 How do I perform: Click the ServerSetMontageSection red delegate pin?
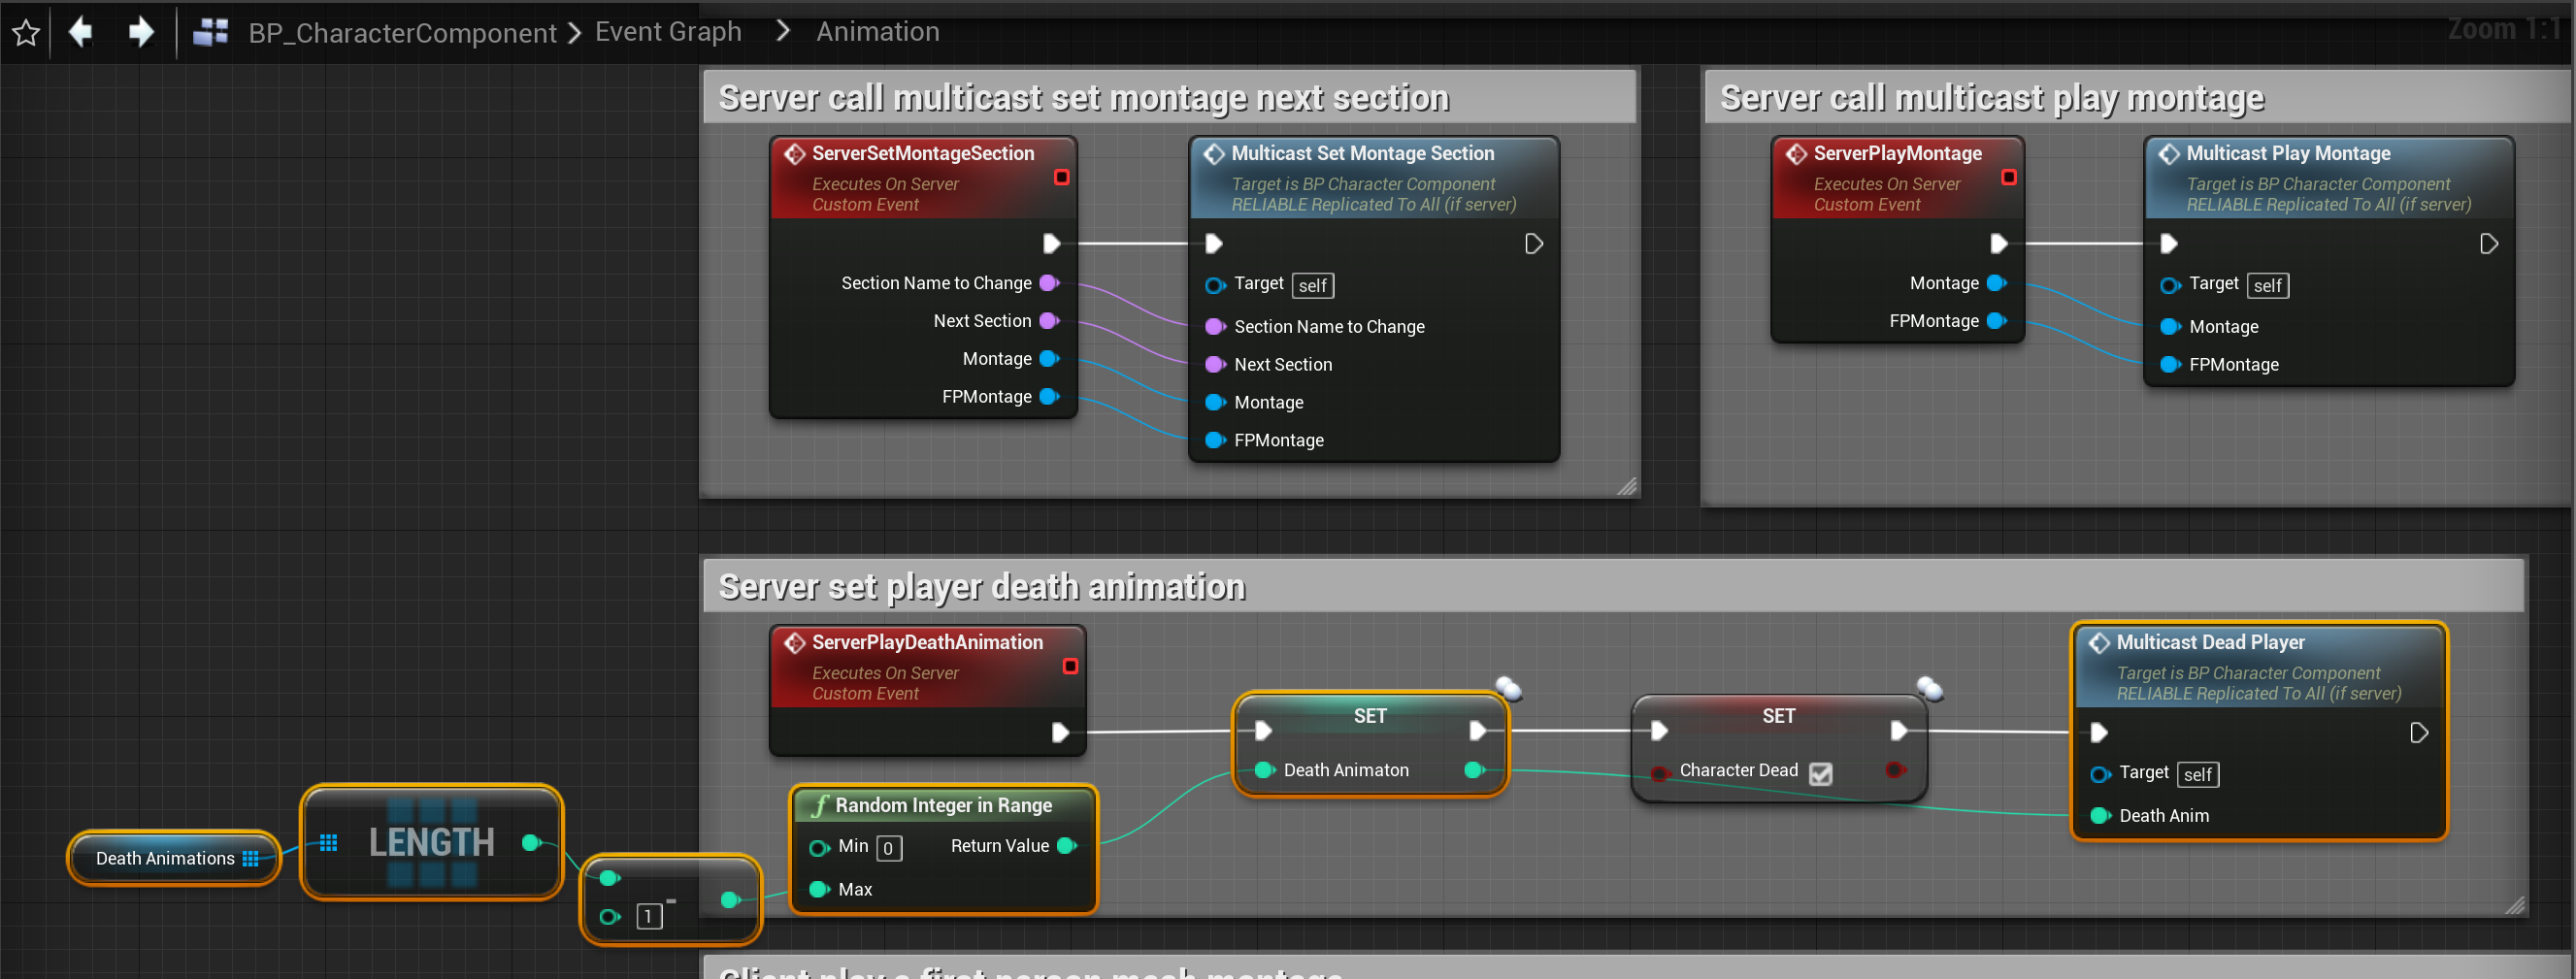1061,177
